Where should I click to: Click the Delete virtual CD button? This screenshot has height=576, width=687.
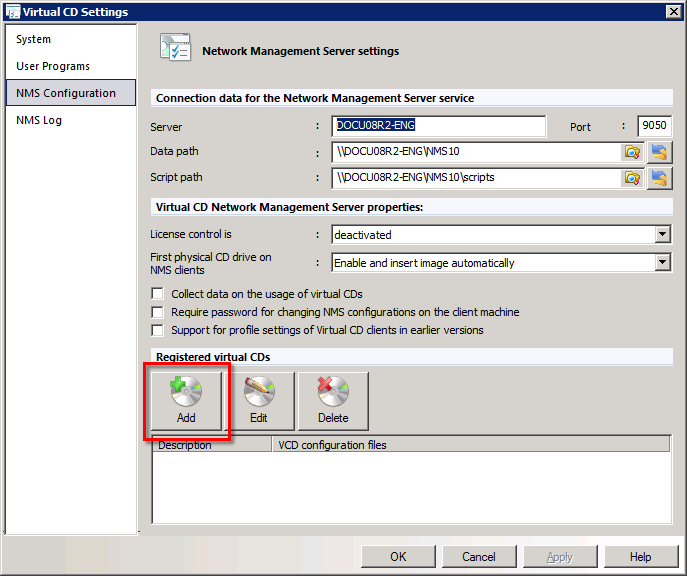coord(333,401)
